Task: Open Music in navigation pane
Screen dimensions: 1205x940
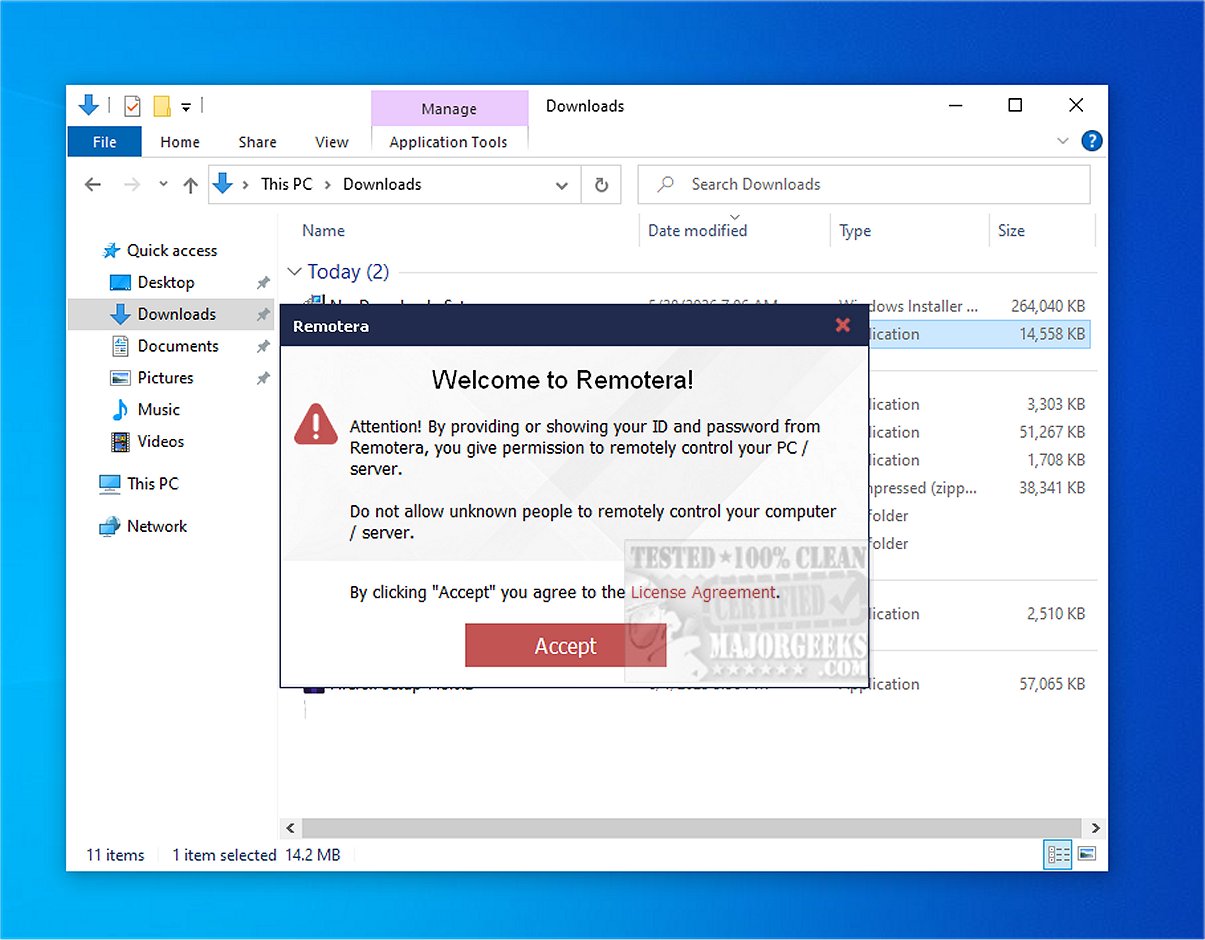Action: click(x=158, y=410)
